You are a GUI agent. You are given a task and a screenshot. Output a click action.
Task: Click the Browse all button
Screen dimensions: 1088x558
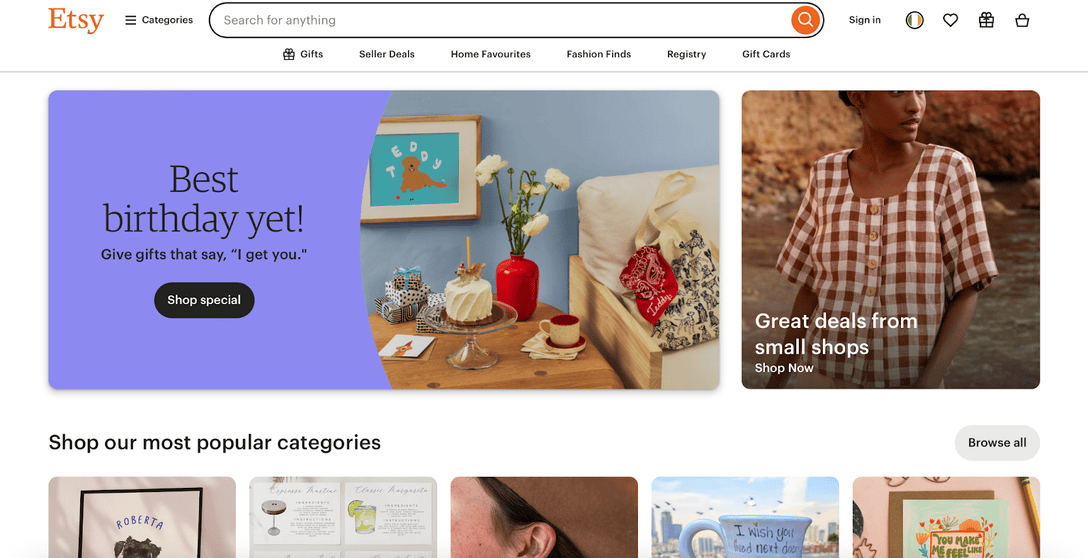997,443
